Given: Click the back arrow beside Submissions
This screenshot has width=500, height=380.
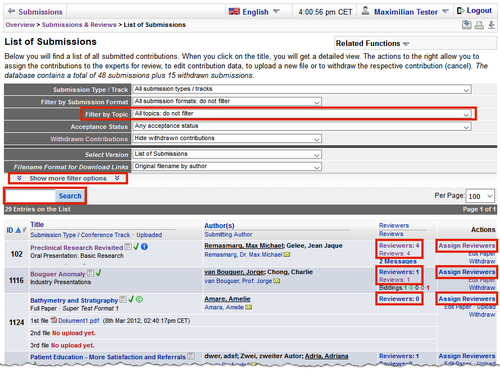Looking at the screenshot, I should [x=11, y=11].
